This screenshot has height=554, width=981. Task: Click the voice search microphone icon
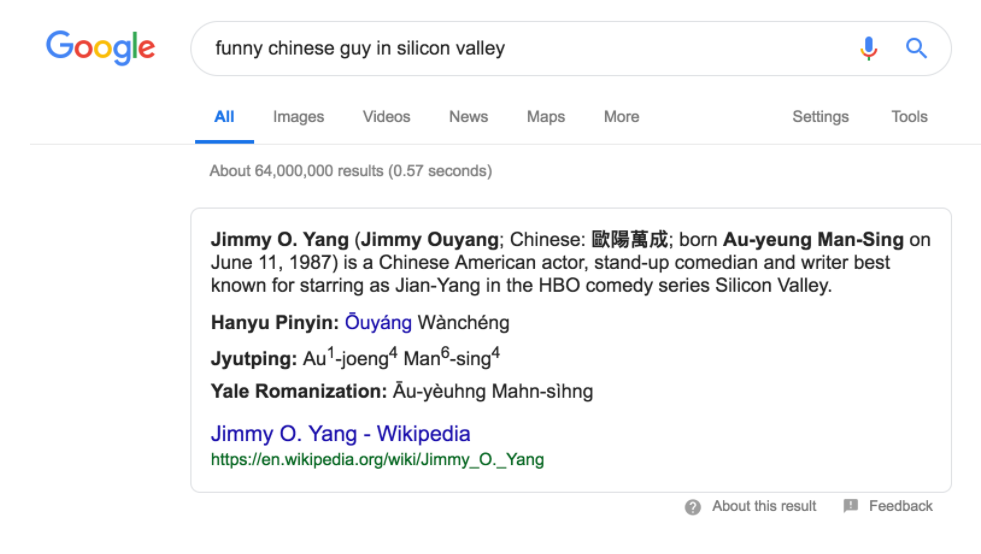point(868,48)
